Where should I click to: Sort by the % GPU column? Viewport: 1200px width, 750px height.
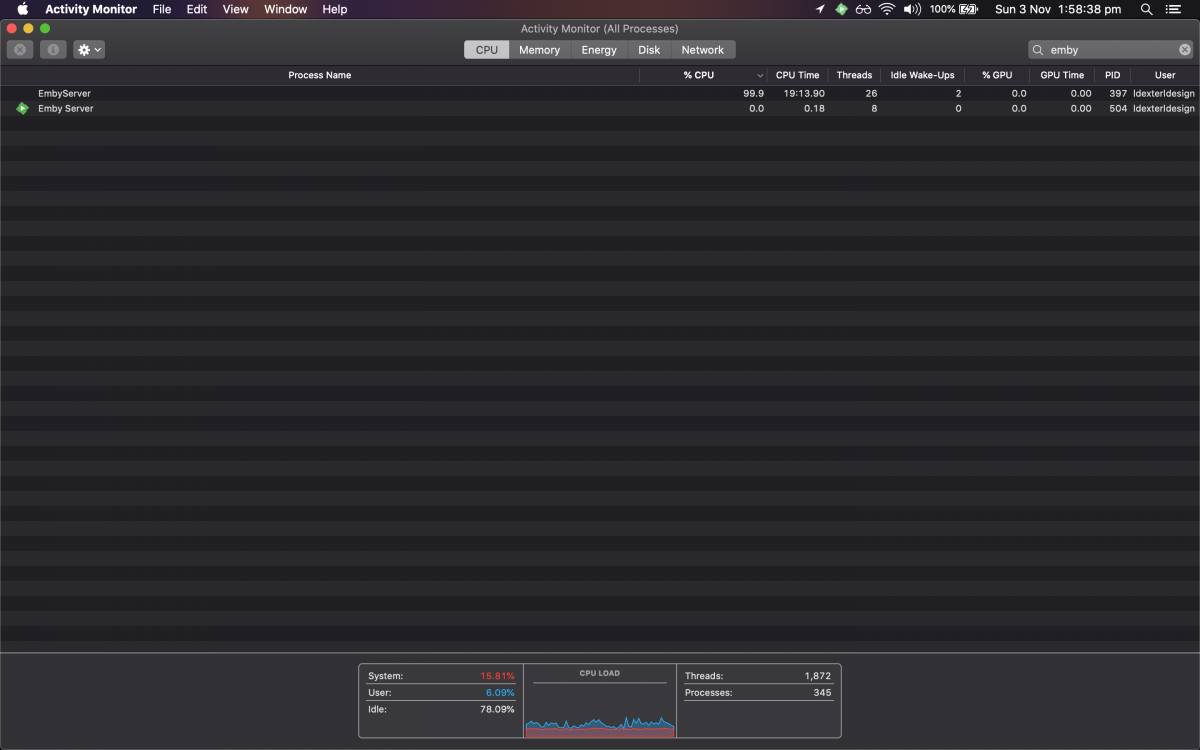[997, 75]
